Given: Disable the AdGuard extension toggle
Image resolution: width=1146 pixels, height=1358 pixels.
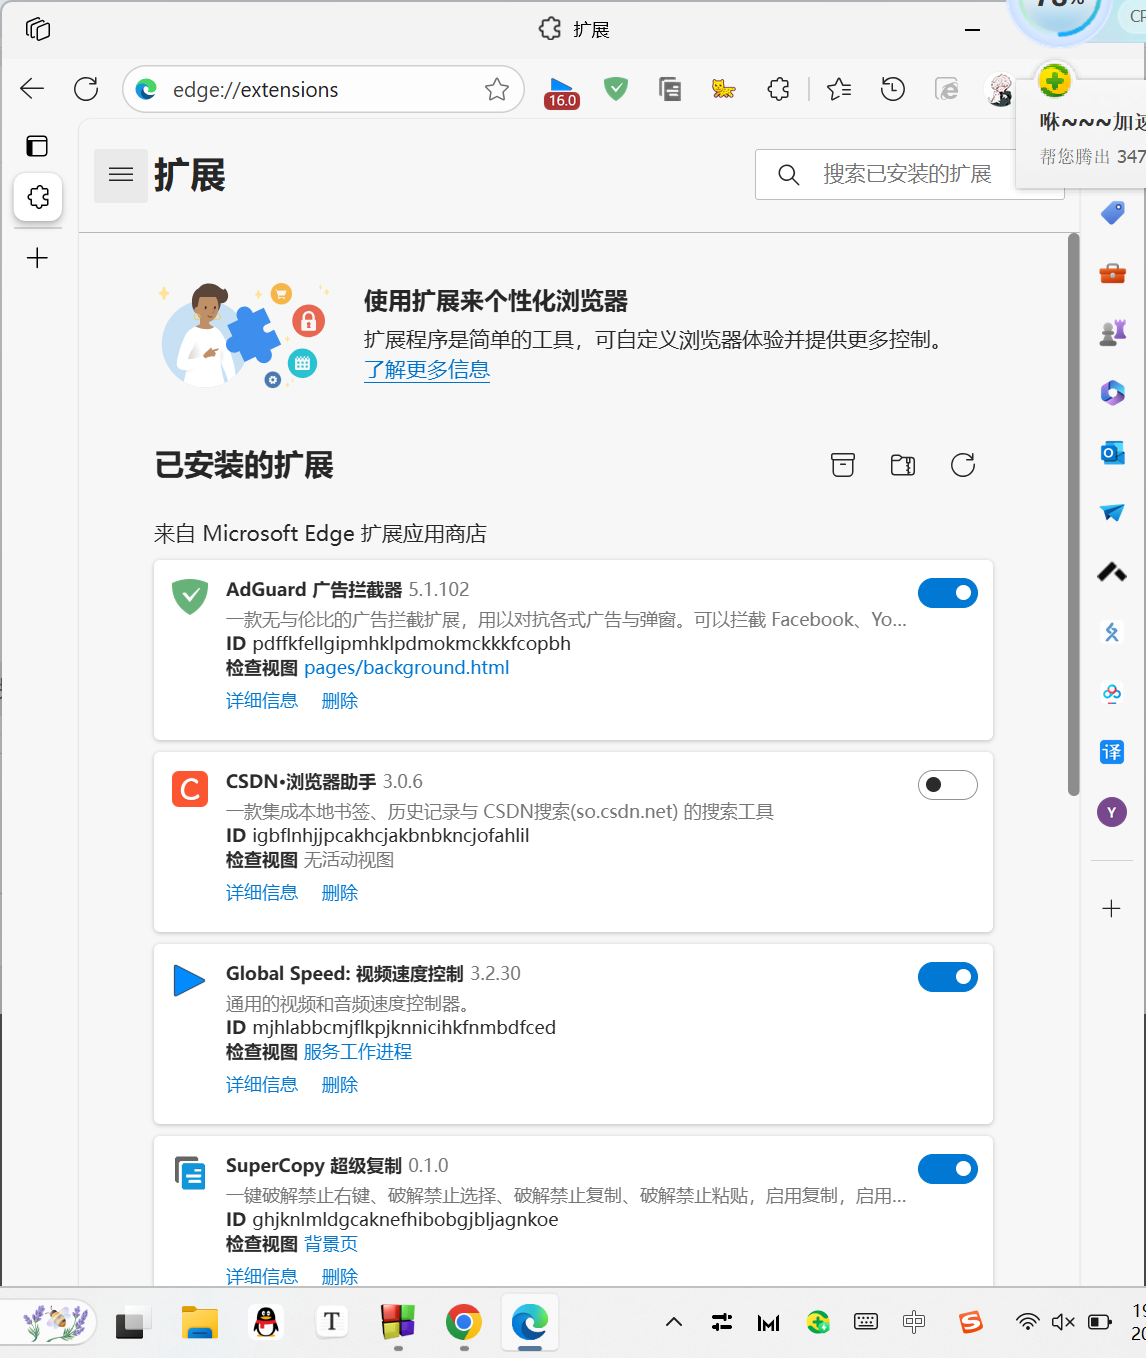Looking at the screenshot, I should coord(947,593).
